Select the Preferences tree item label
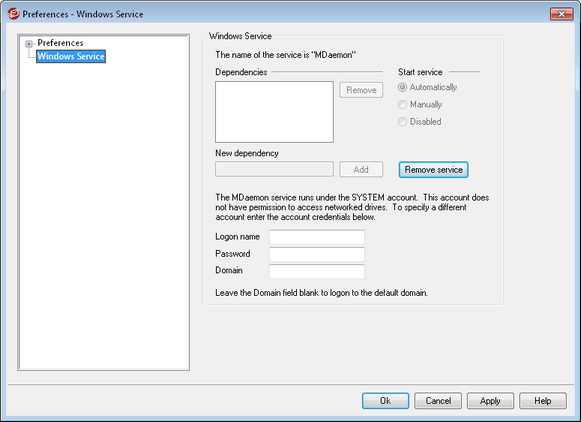 tap(60, 43)
